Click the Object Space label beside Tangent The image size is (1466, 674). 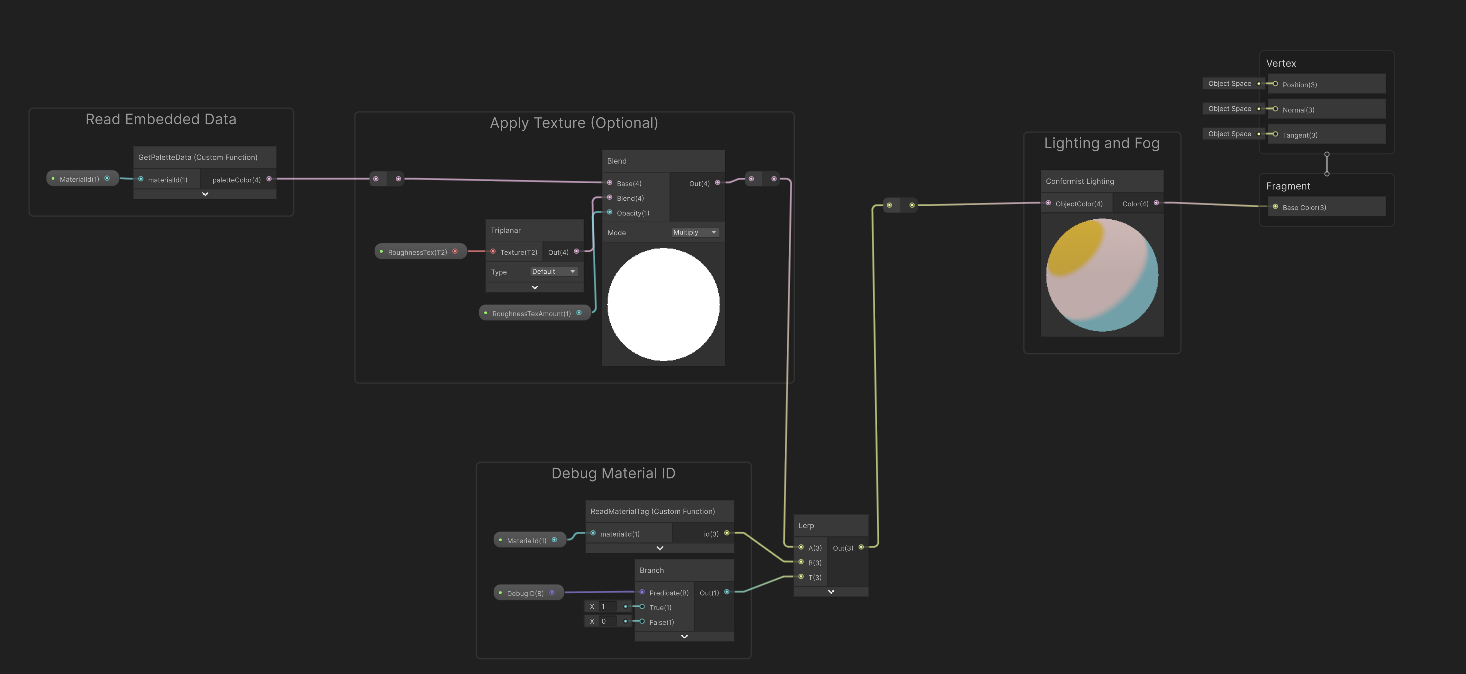1230,134
